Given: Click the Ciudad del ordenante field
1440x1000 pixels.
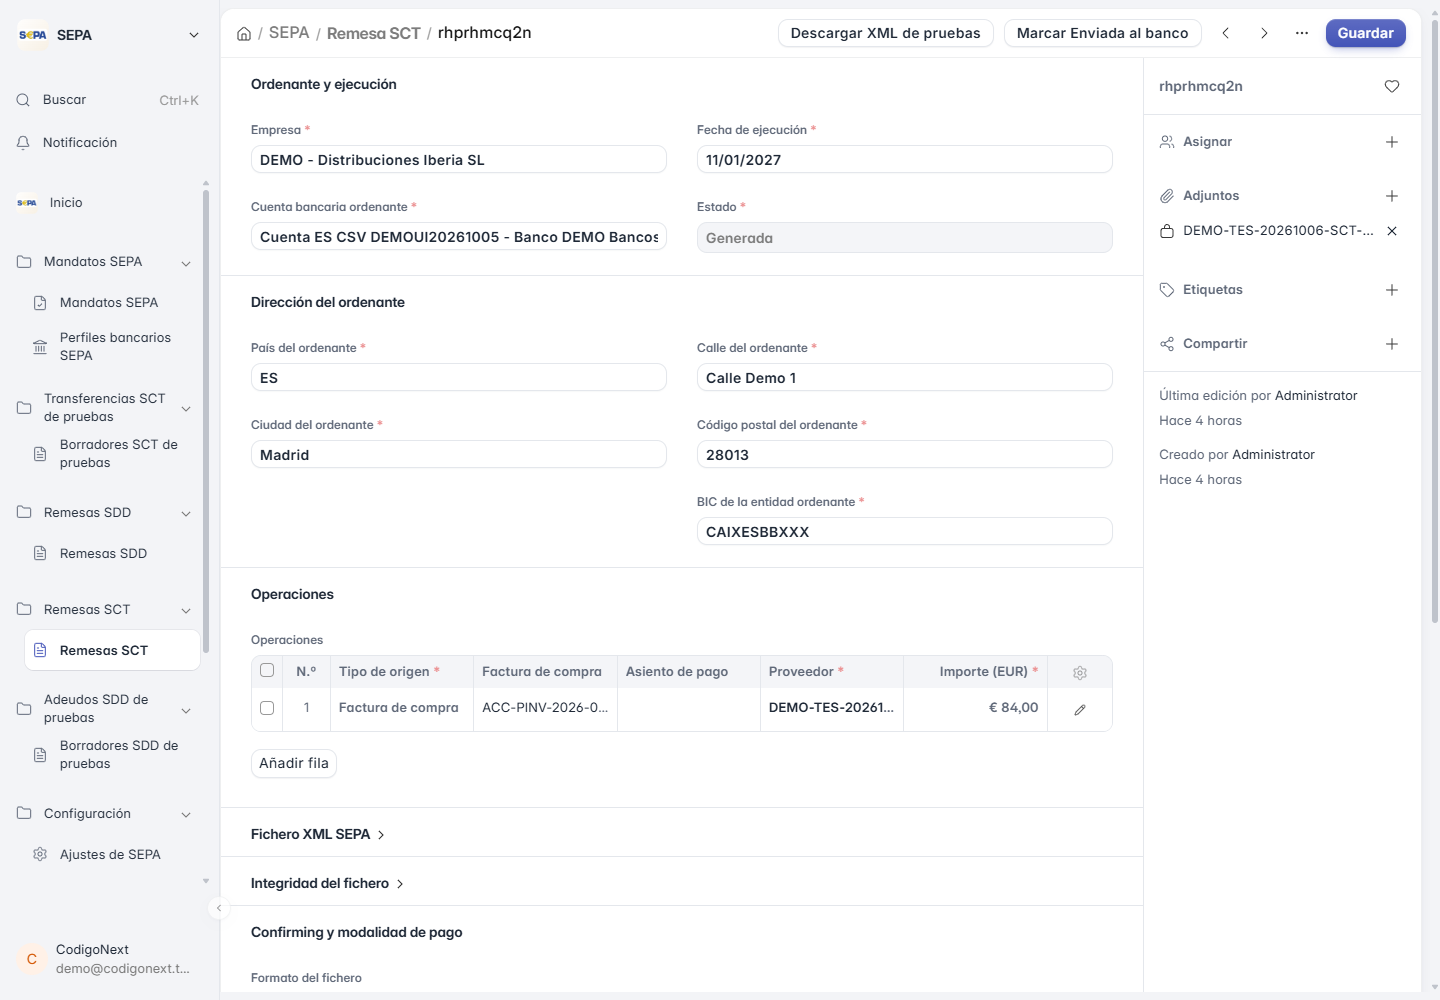Looking at the screenshot, I should pyautogui.click(x=459, y=455).
